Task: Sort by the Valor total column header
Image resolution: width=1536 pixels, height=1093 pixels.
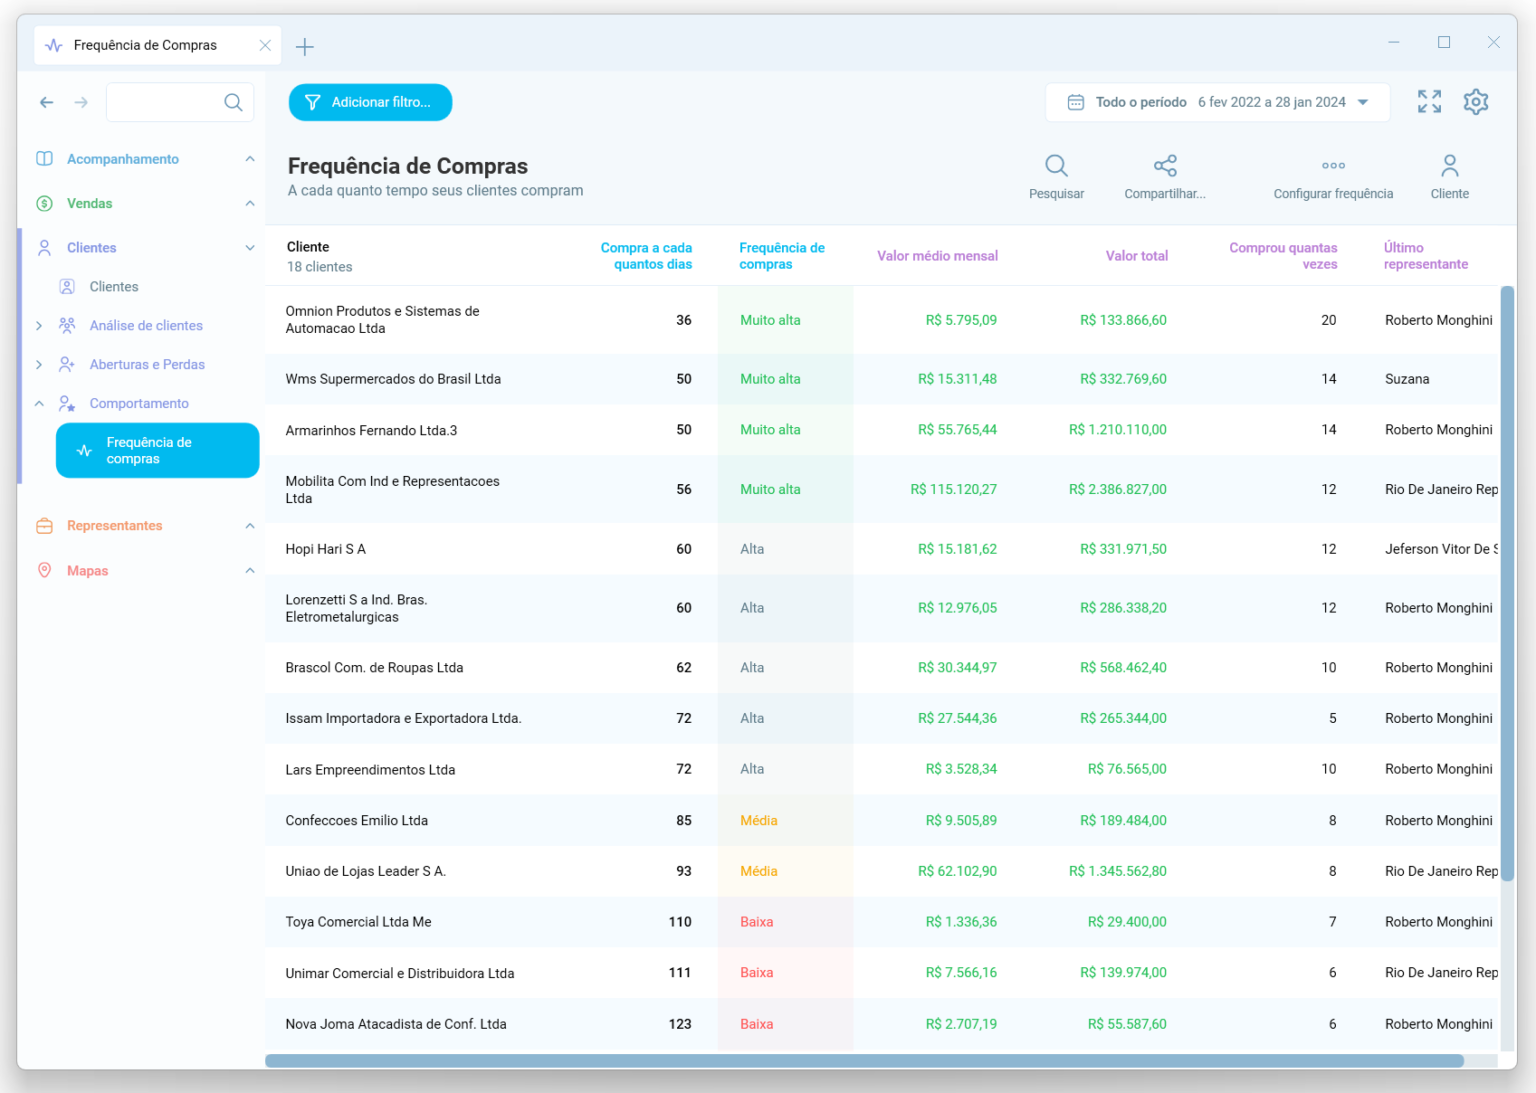Action: coord(1136,256)
